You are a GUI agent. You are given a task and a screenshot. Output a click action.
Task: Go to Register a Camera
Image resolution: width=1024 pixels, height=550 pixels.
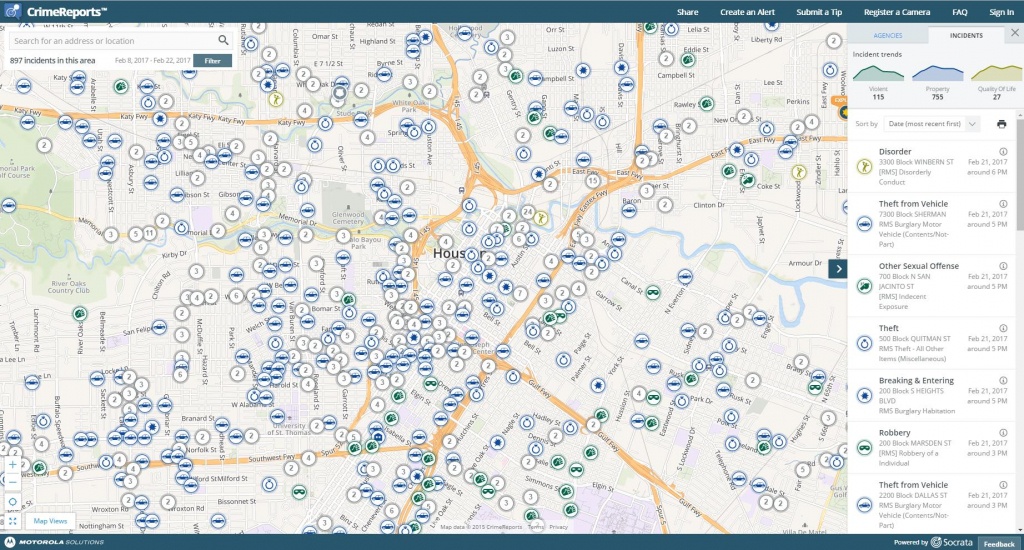click(896, 12)
